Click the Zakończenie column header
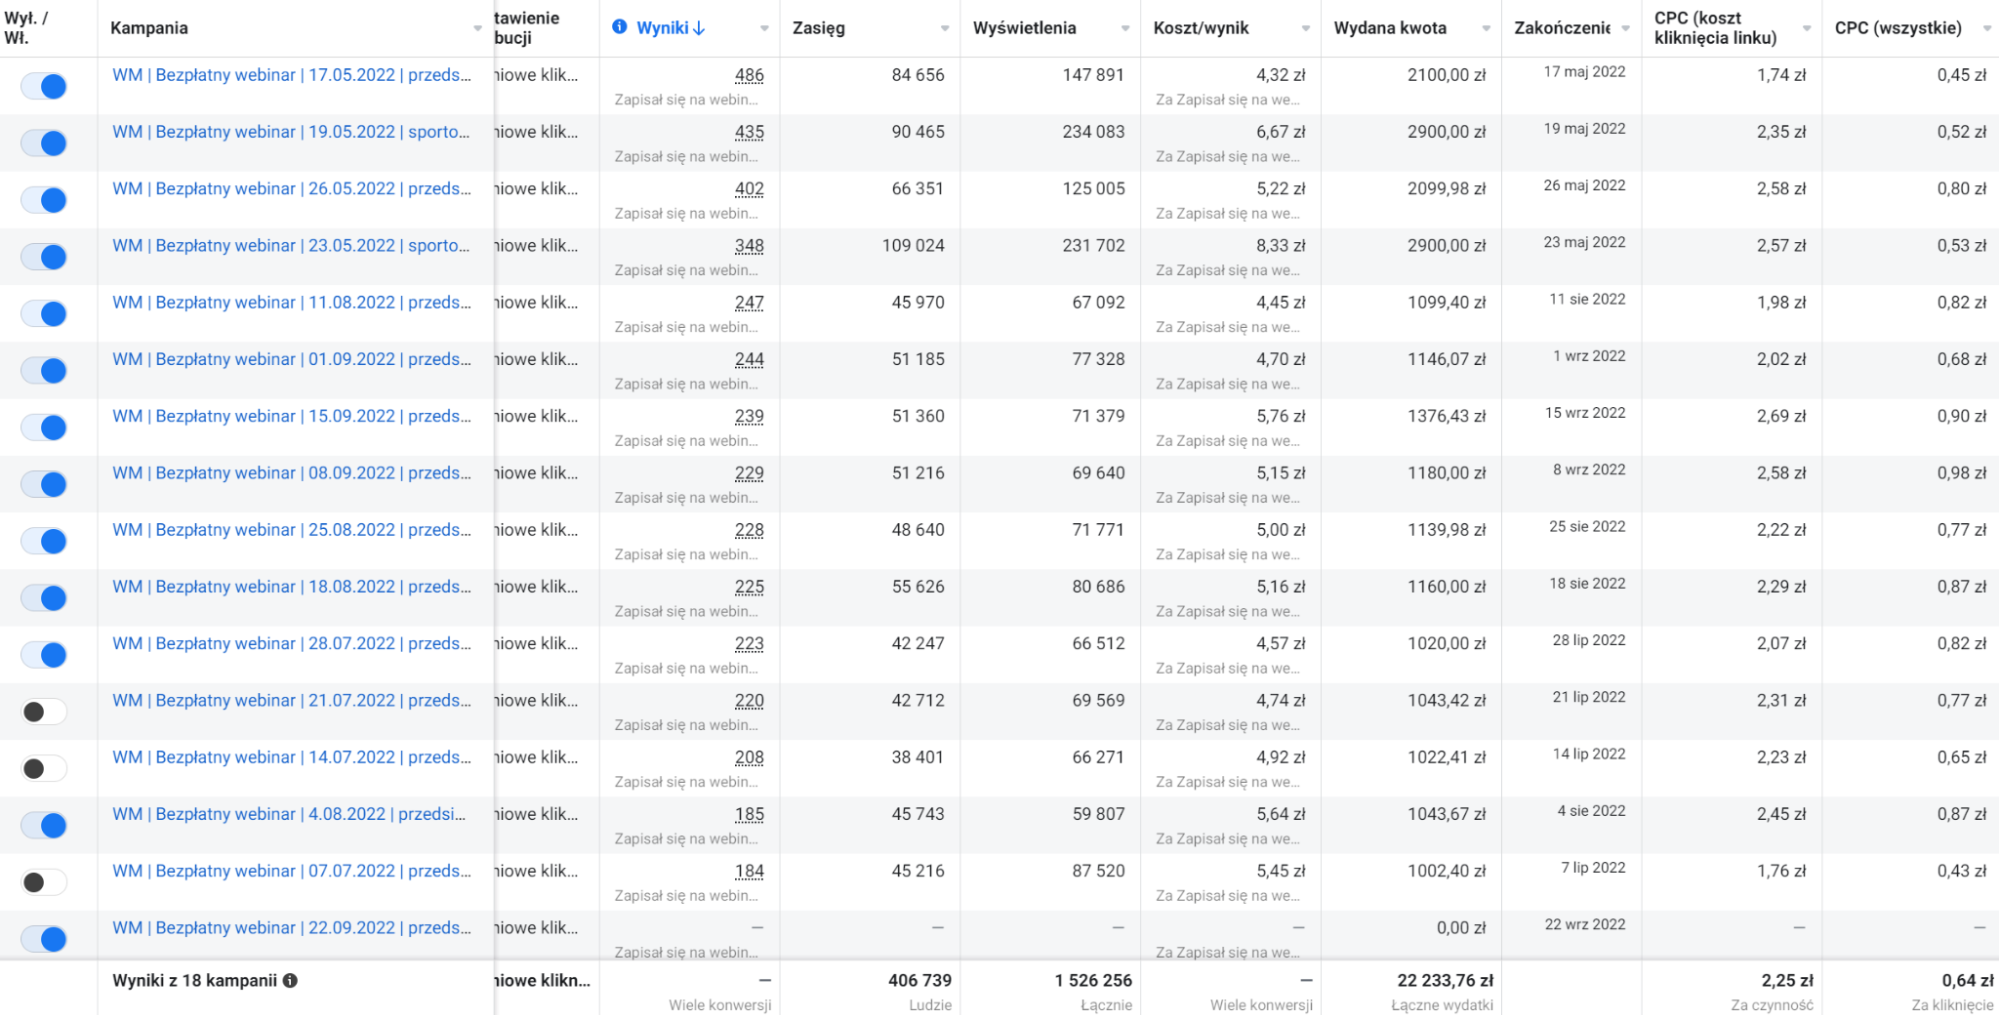Screen dimensions: 1999x1016 pos(1560,28)
